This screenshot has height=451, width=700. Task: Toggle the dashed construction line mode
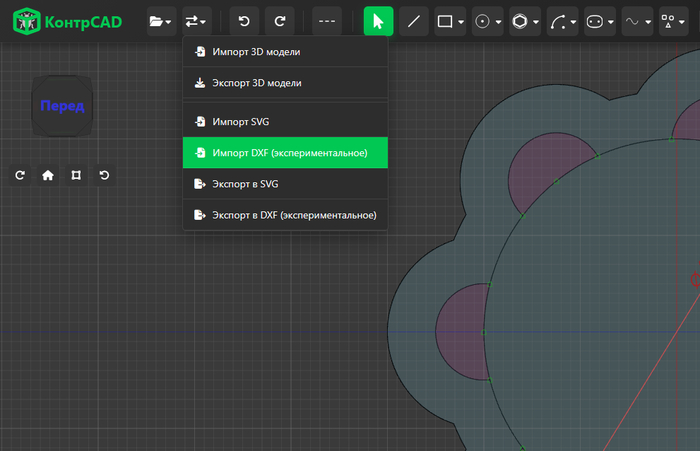pos(327,21)
